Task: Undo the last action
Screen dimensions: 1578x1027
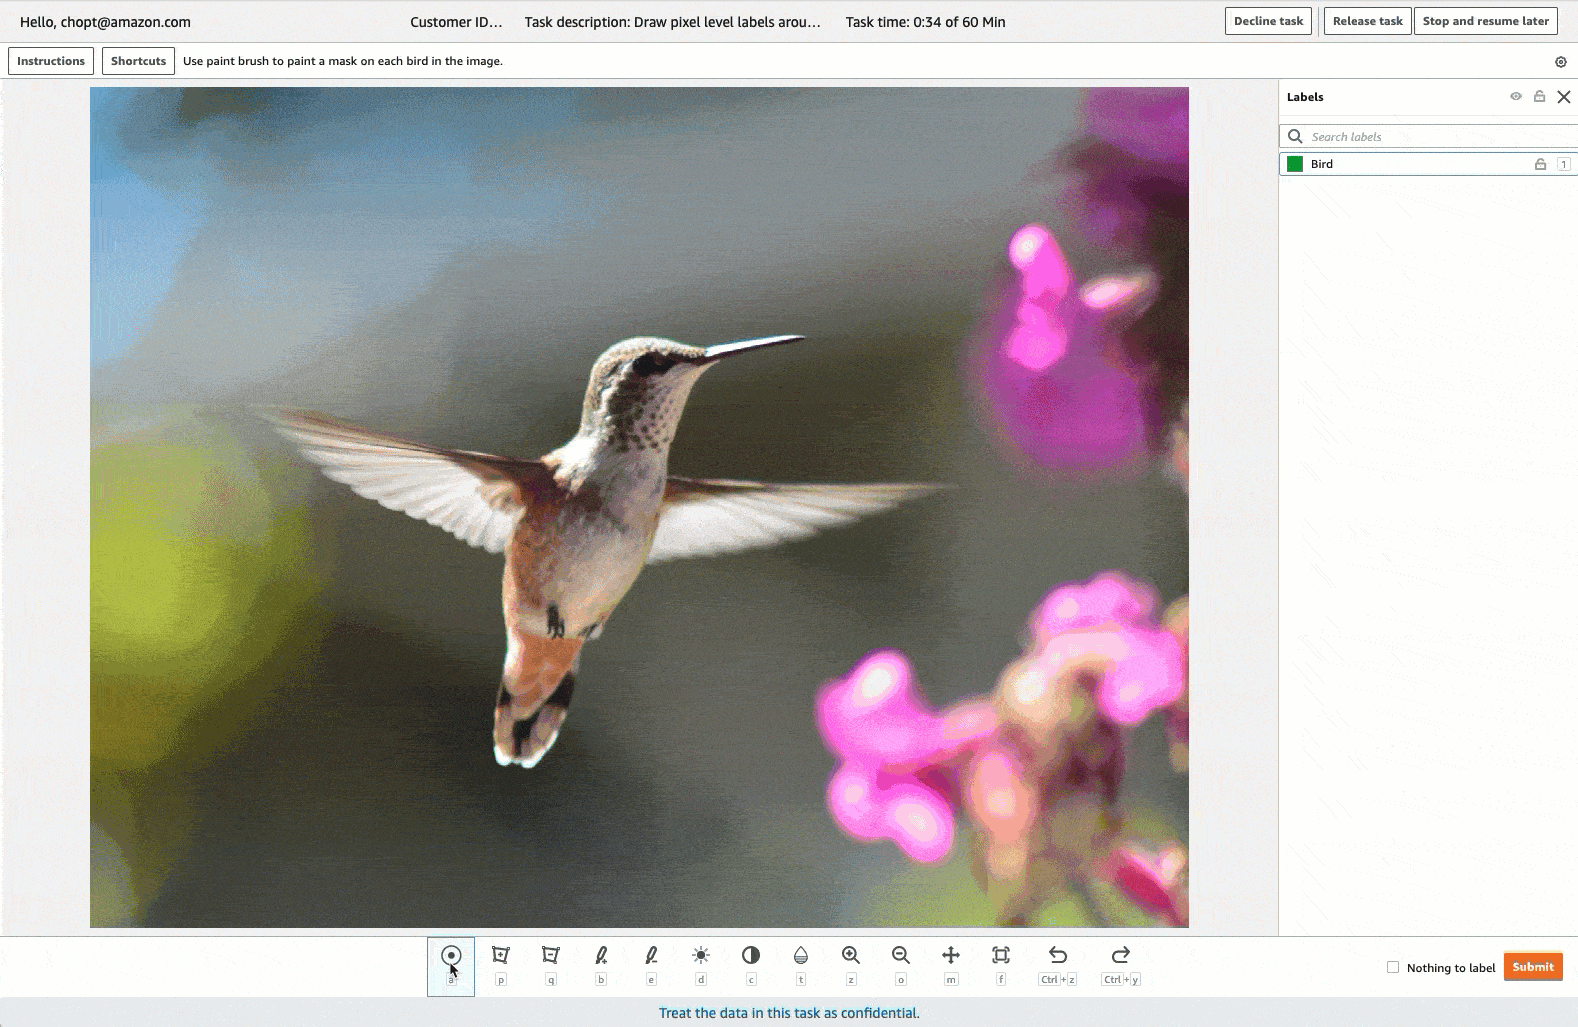Action: pos(1058,956)
